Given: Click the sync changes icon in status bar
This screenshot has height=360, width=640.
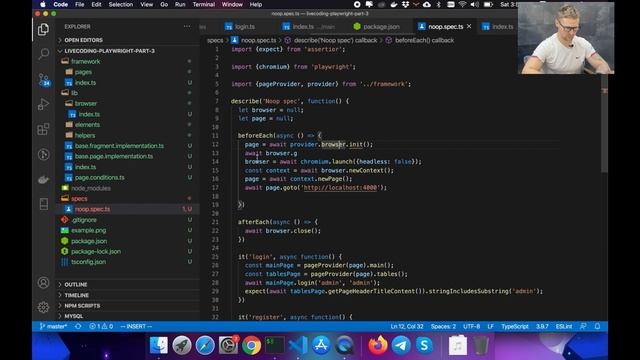Looking at the screenshot, I should 78,326.
